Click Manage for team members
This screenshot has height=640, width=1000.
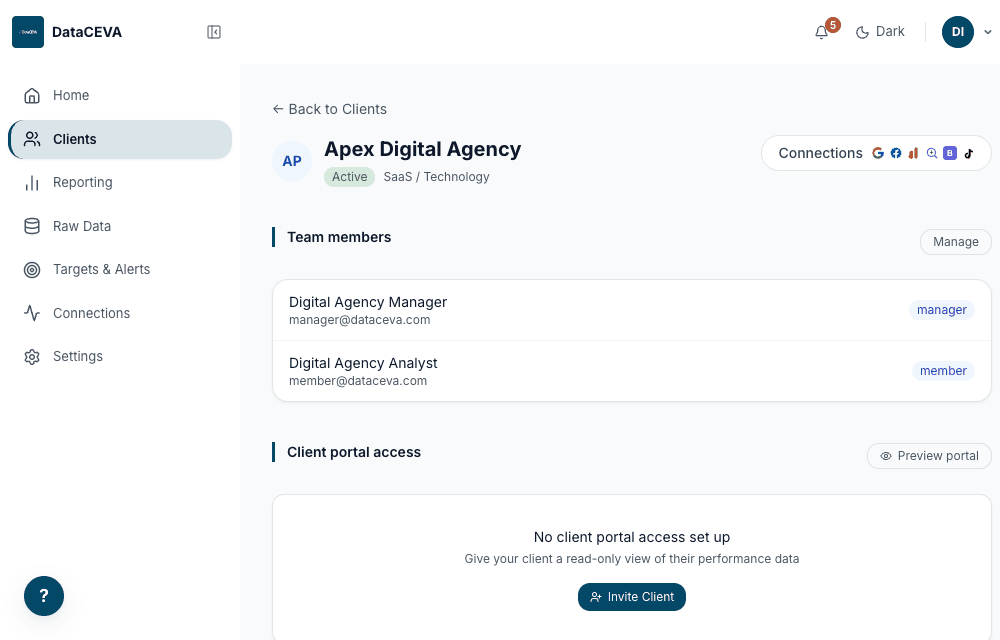(955, 242)
